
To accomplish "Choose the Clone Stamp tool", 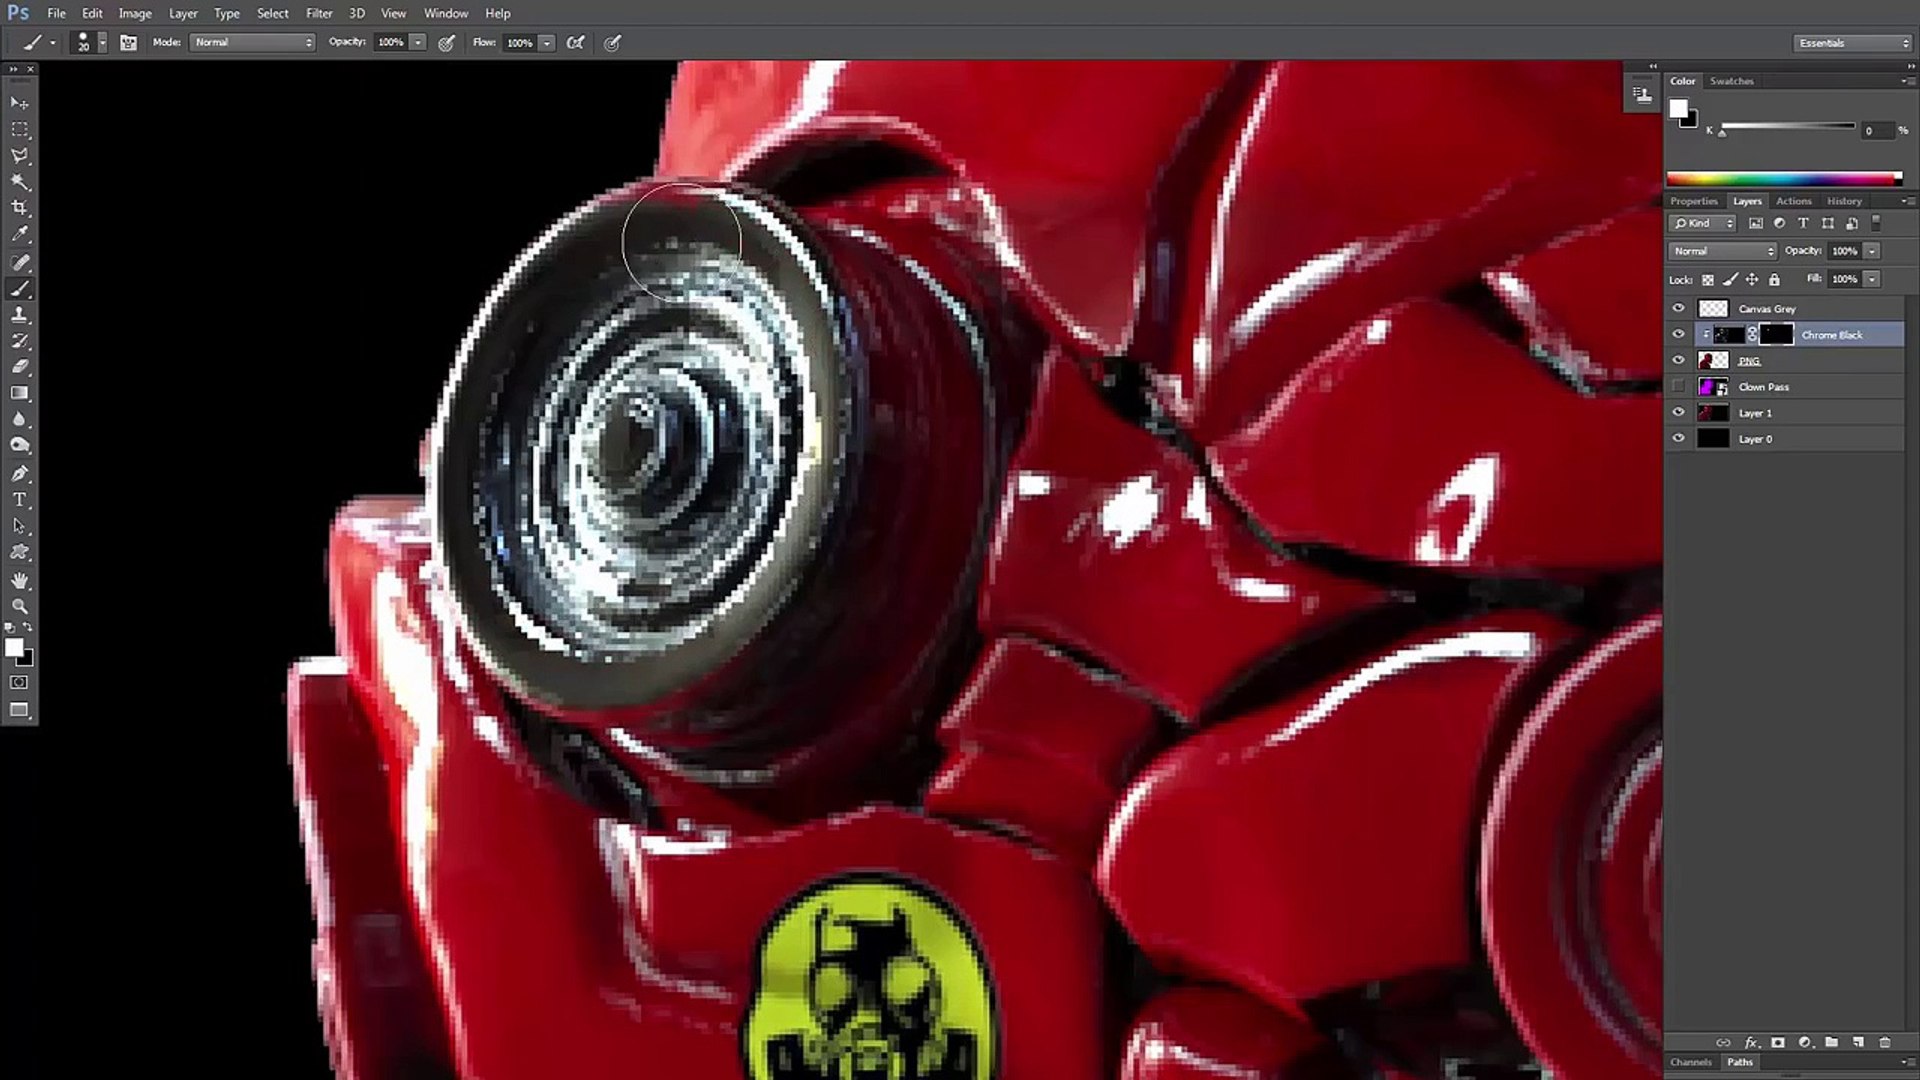I will (19, 315).
